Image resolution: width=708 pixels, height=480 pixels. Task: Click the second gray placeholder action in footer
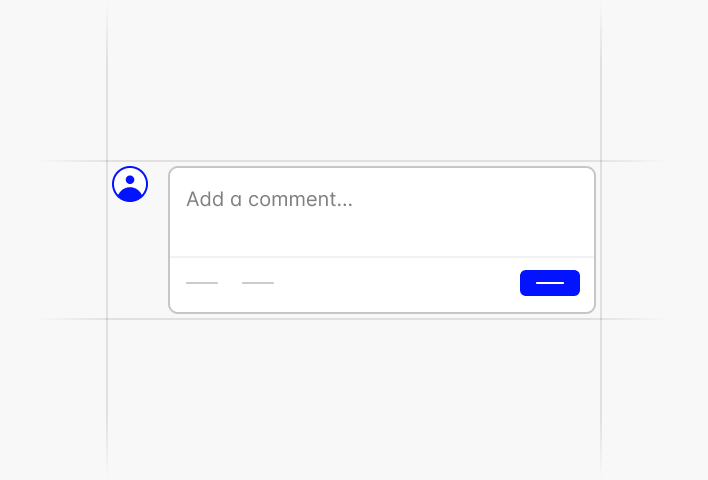258,283
